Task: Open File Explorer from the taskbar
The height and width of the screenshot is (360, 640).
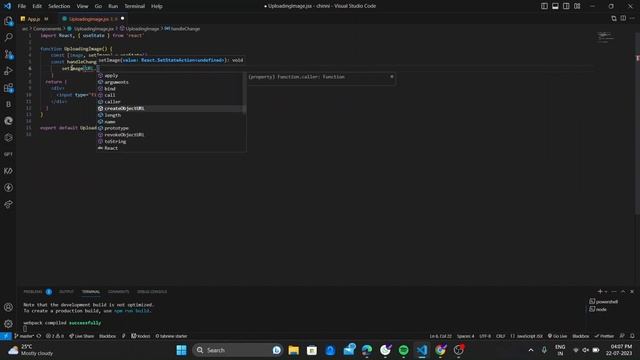Action: (x=293, y=350)
